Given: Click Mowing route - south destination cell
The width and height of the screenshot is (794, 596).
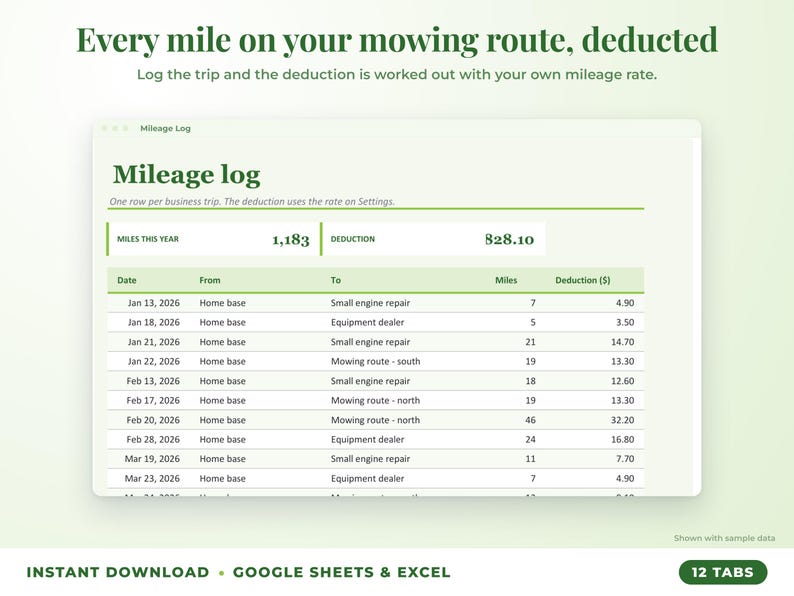Looking at the screenshot, I should [375, 361].
